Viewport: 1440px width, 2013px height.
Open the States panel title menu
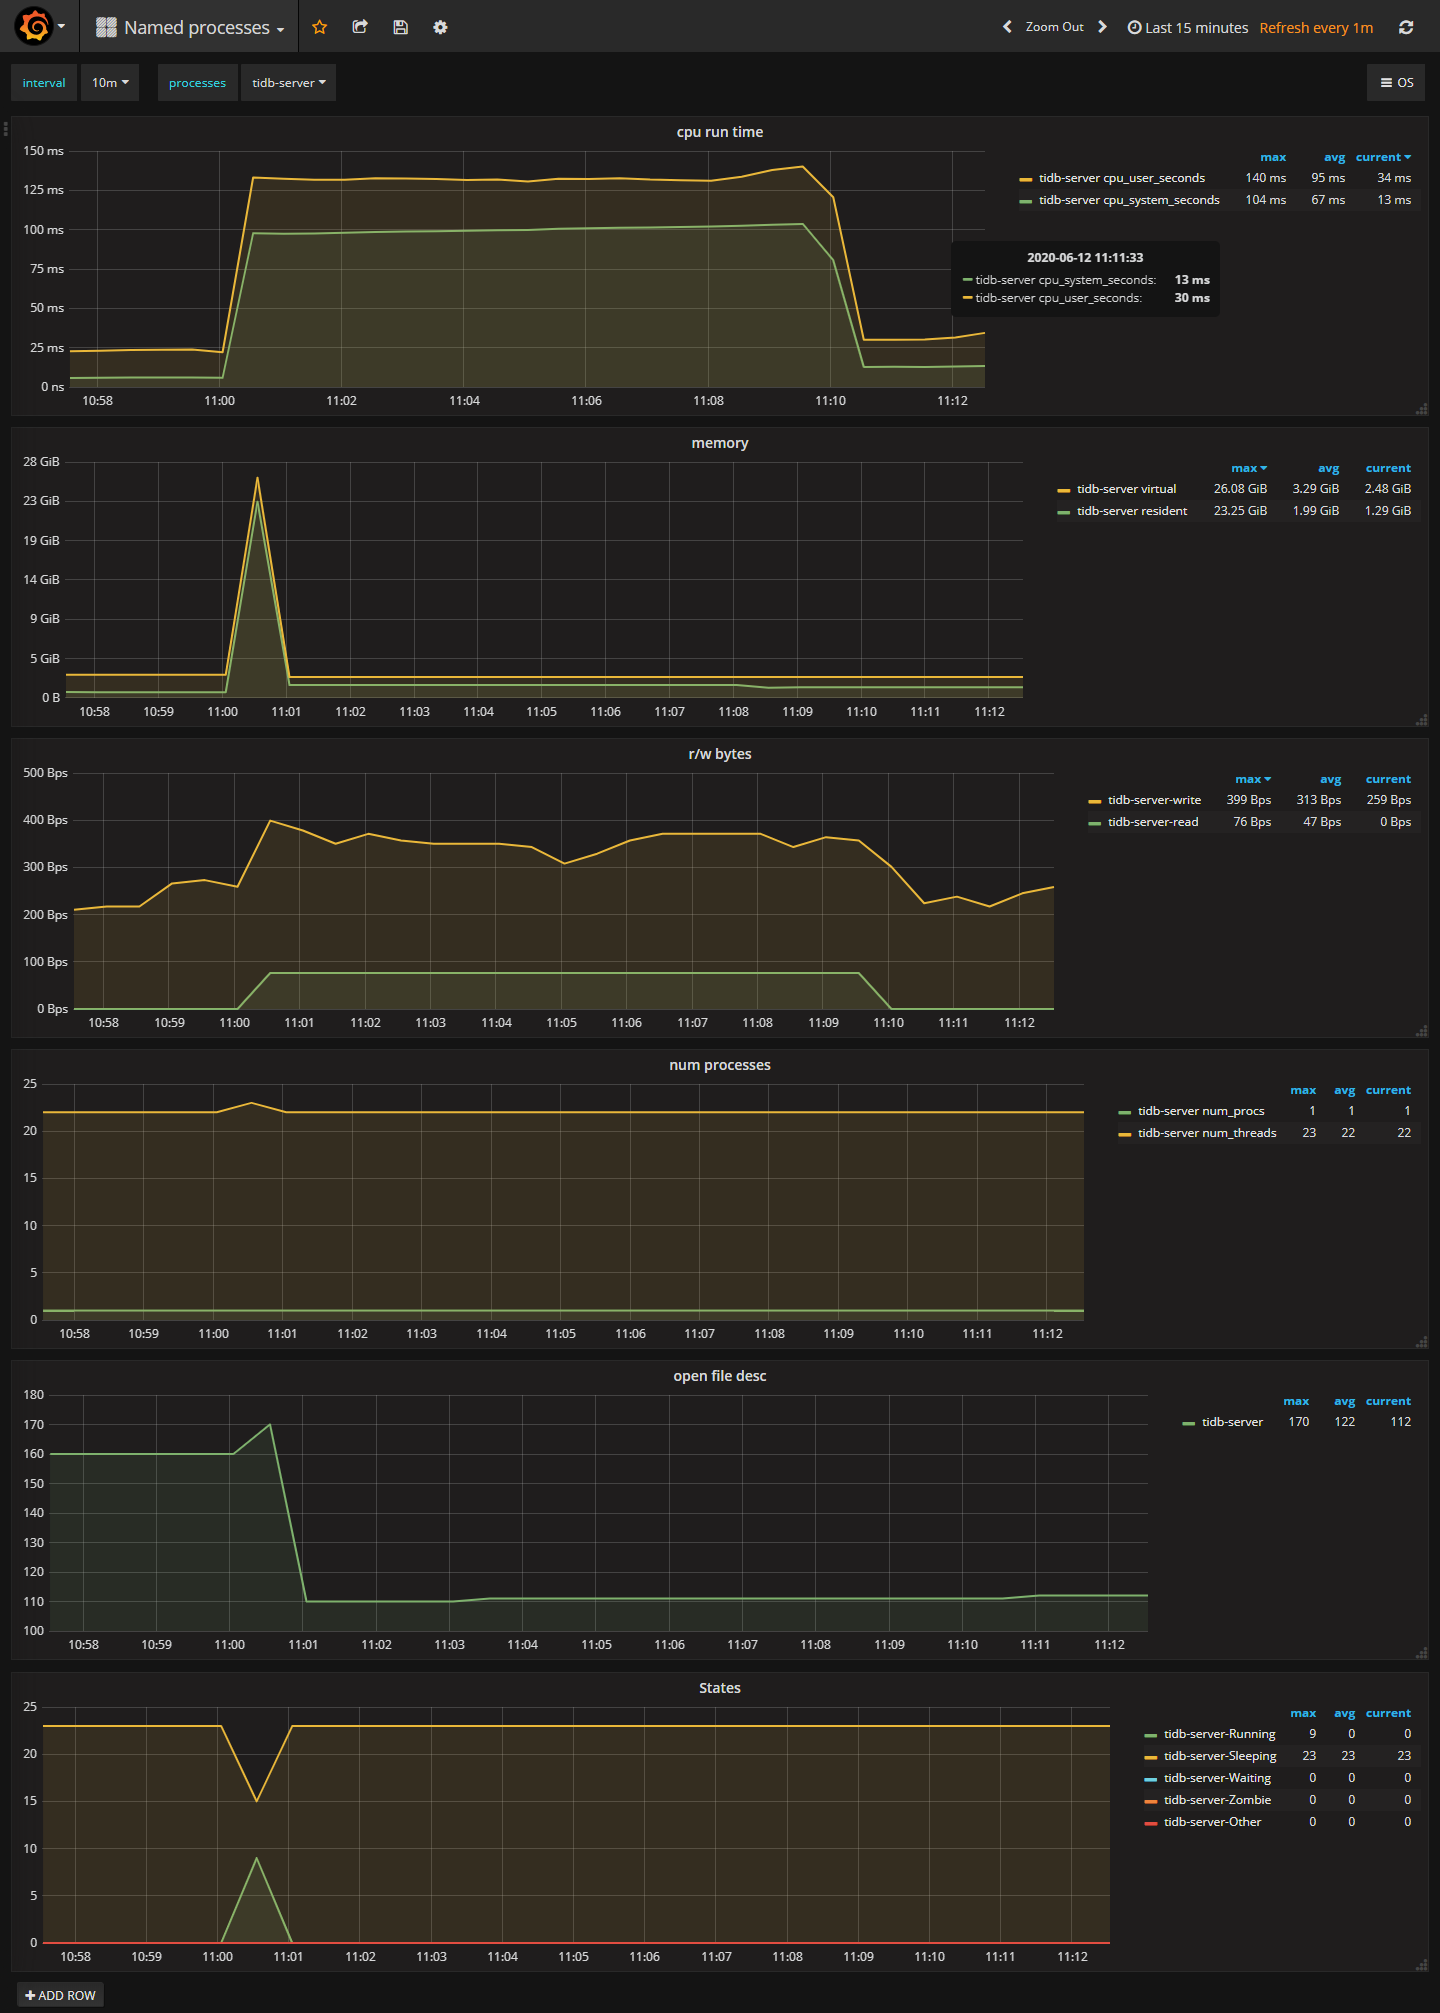pos(720,1688)
